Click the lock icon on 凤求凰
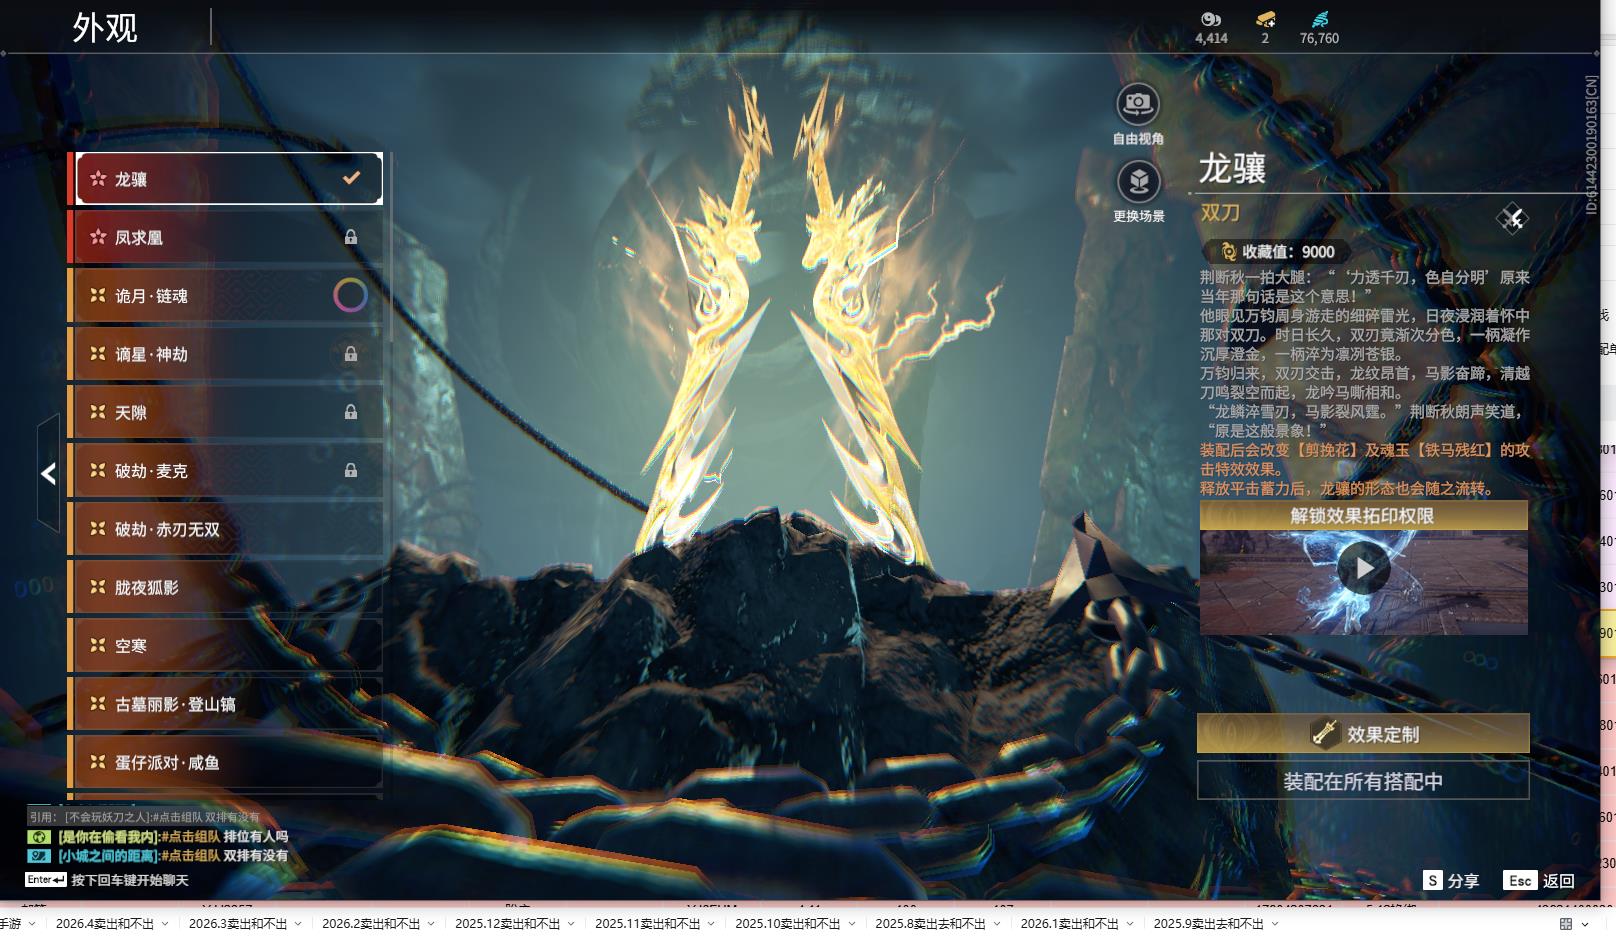Image resolution: width=1616 pixels, height=939 pixels. pyautogui.click(x=351, y=237)
